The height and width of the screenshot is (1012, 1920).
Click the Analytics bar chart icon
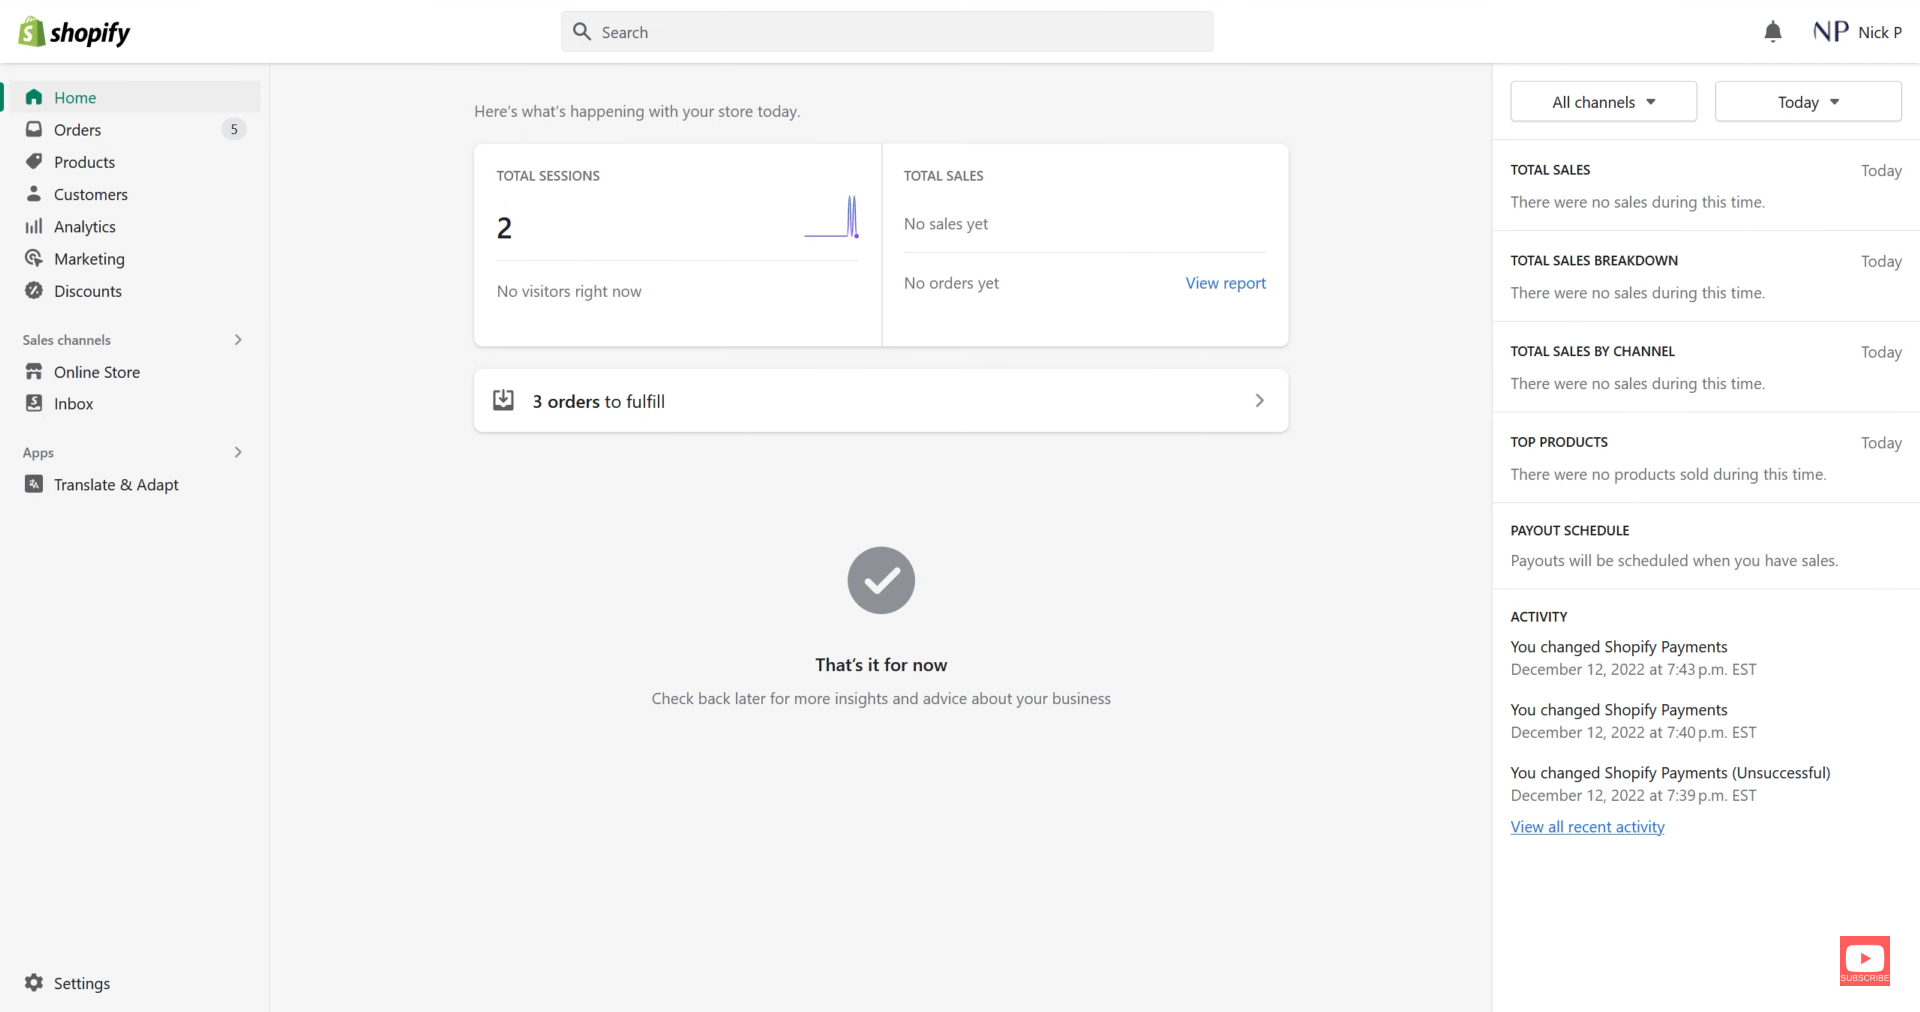(x=34, y=226)
